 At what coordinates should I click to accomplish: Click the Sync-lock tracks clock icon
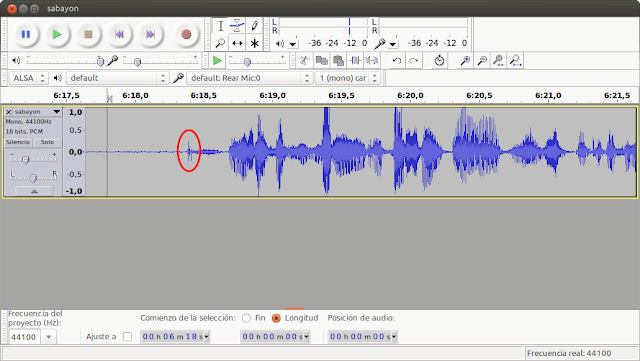click(x=439, y=61)
